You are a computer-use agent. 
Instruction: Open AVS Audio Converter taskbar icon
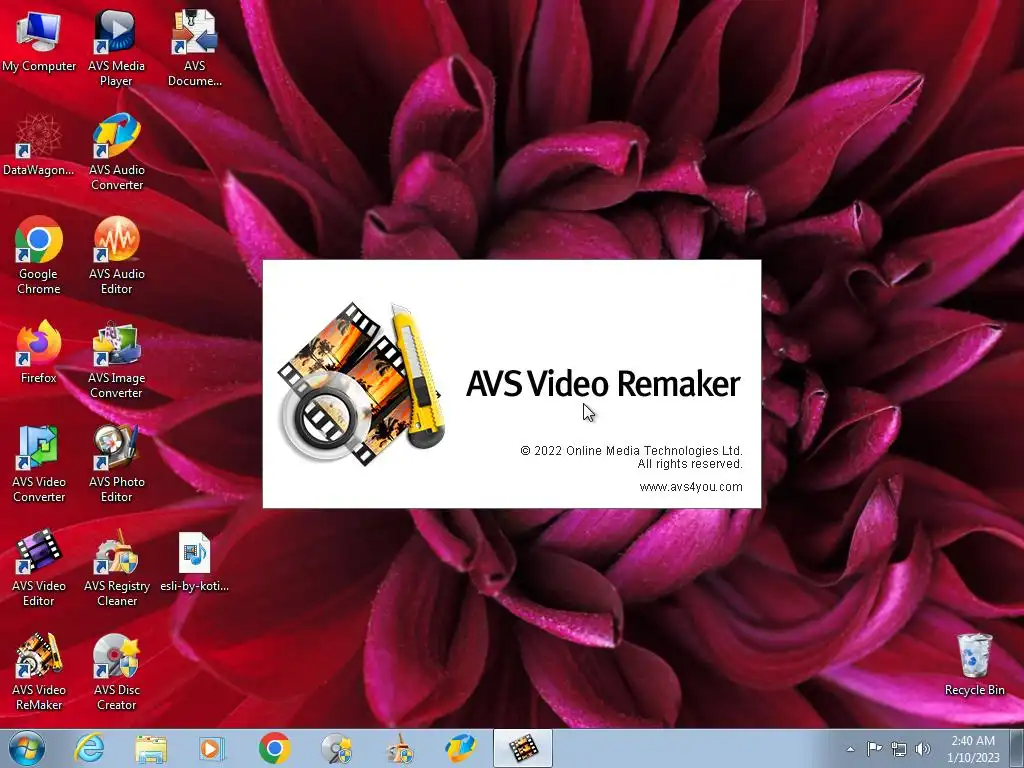tap(460, 748)
